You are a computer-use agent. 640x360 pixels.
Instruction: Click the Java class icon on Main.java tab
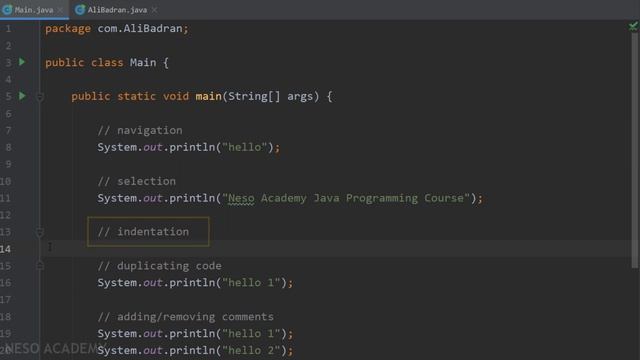coord(7,10)
